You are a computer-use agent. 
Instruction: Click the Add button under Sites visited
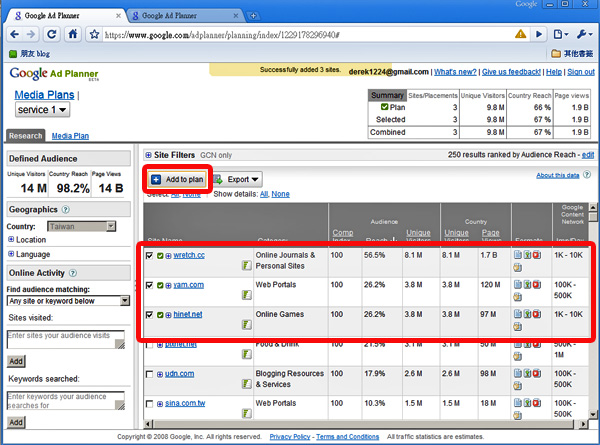coord(16,361)
